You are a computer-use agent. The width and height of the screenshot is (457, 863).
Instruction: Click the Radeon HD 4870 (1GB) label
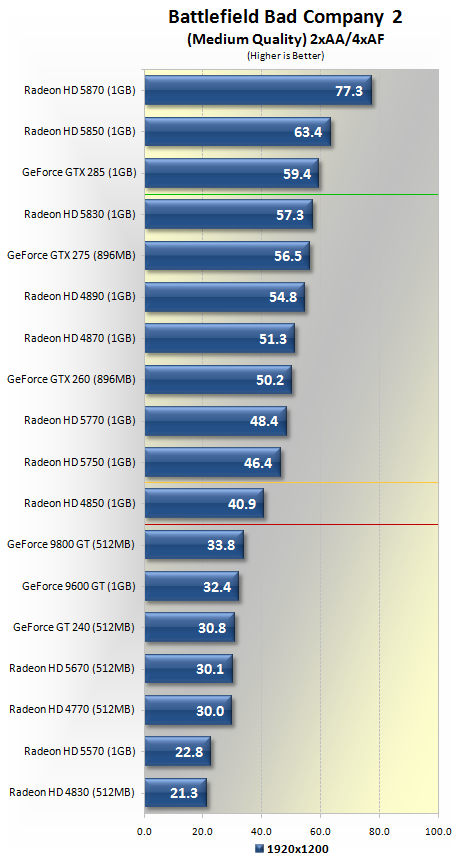79,338
